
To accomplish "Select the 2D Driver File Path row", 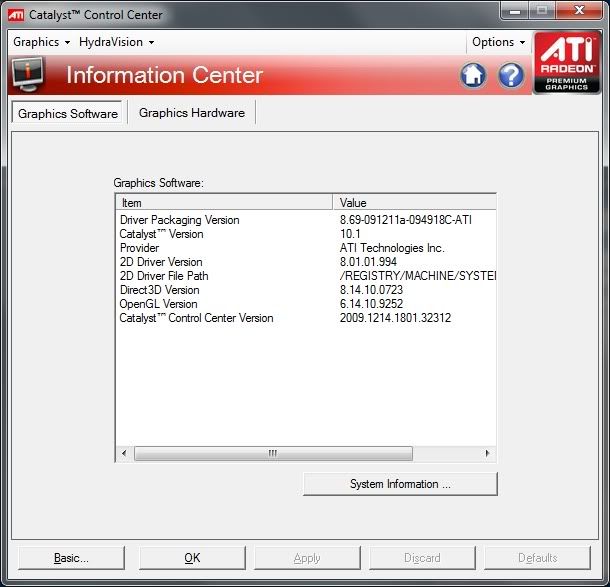I will point(306,276).
